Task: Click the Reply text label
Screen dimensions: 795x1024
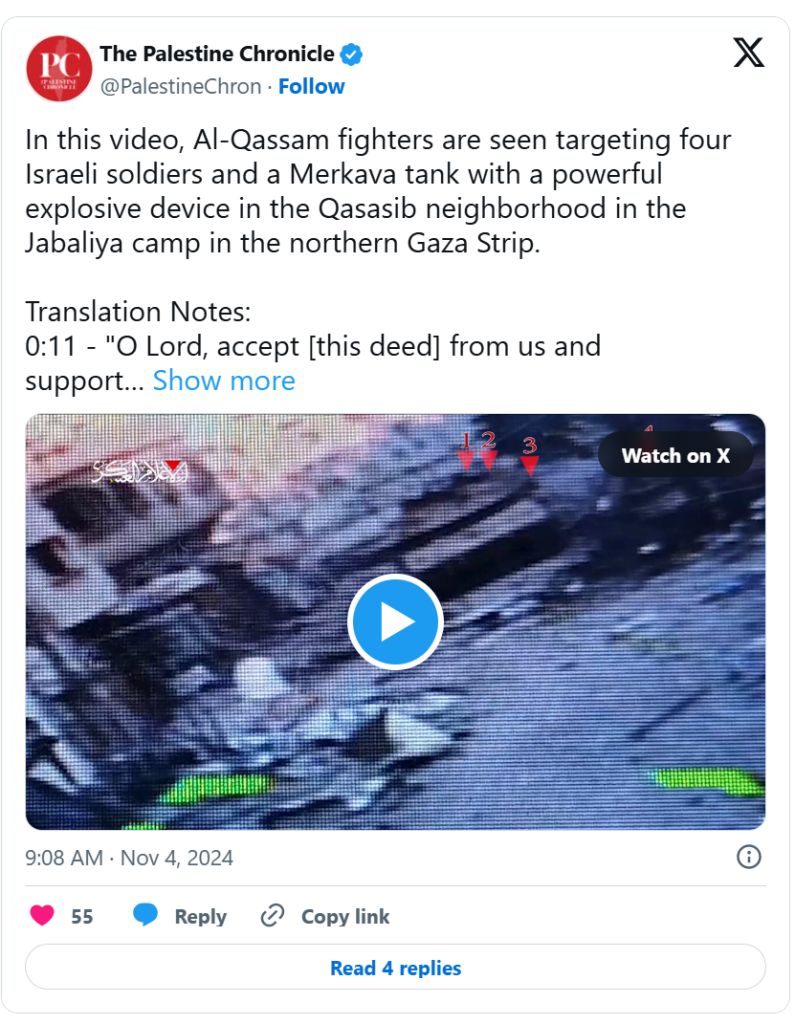Action: click(201, 917)
